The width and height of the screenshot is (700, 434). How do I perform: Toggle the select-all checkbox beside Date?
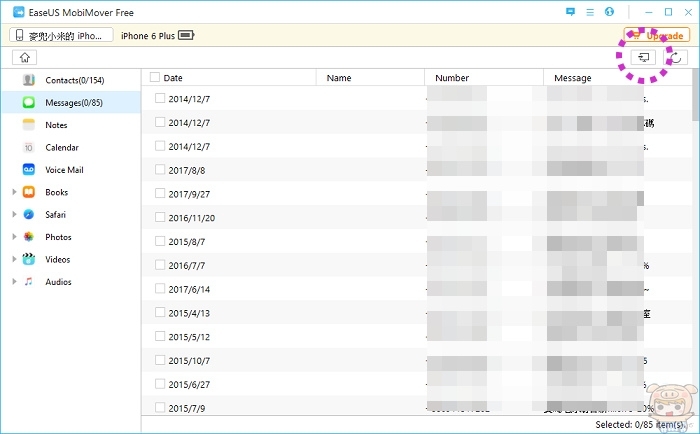coord(155,77)
